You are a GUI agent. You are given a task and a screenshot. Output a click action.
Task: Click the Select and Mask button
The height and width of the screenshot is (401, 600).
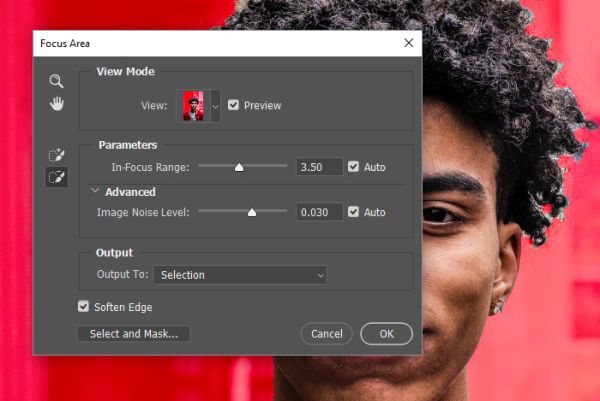tap(134, 334)
